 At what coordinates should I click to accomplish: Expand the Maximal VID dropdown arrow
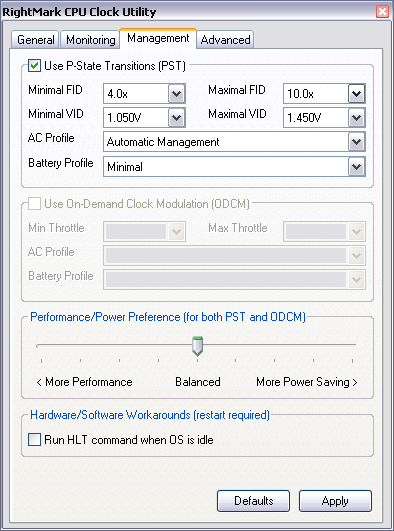click(x=356, y=118)
